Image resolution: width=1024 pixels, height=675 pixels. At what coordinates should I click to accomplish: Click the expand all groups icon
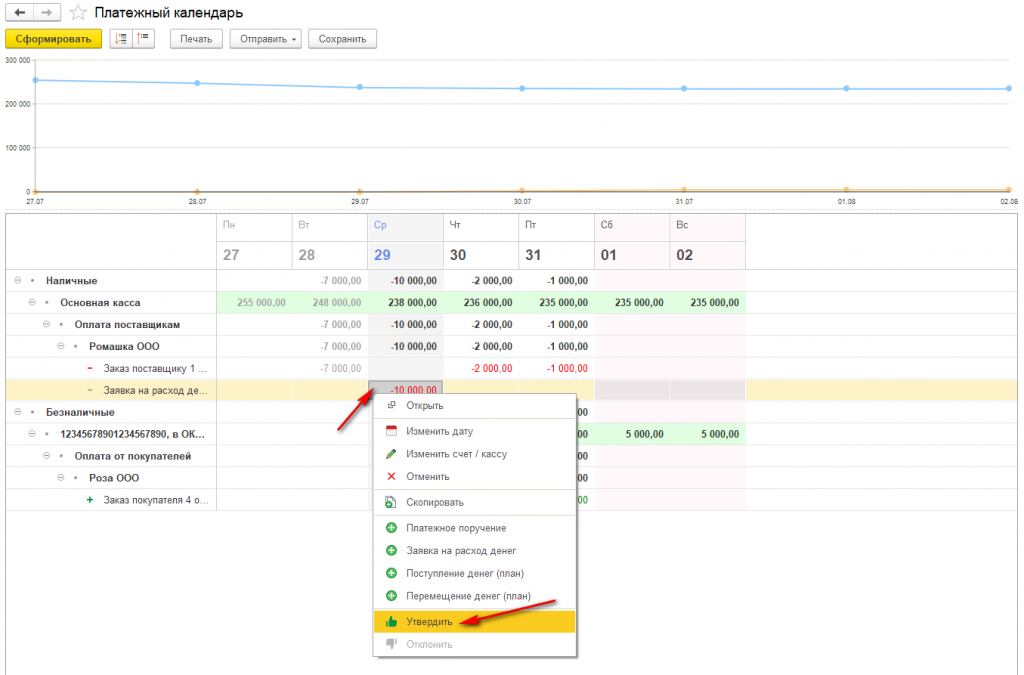coord(121,39)
